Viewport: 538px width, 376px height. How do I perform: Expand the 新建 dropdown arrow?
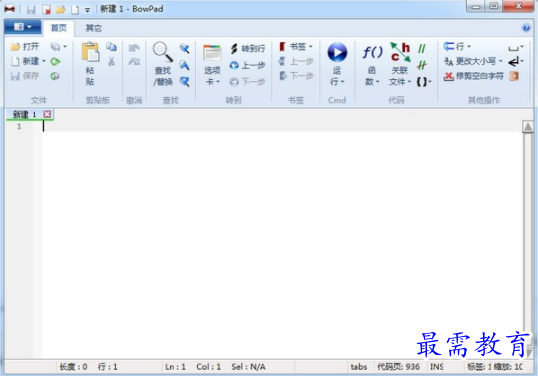coord(44,61)
